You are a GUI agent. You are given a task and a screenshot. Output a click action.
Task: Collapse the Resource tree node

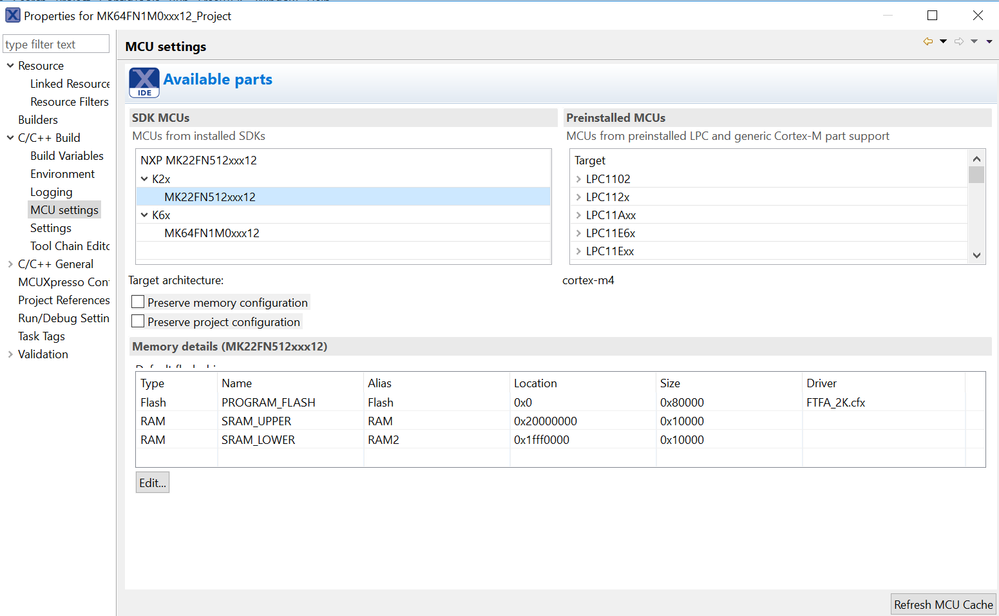10,66
